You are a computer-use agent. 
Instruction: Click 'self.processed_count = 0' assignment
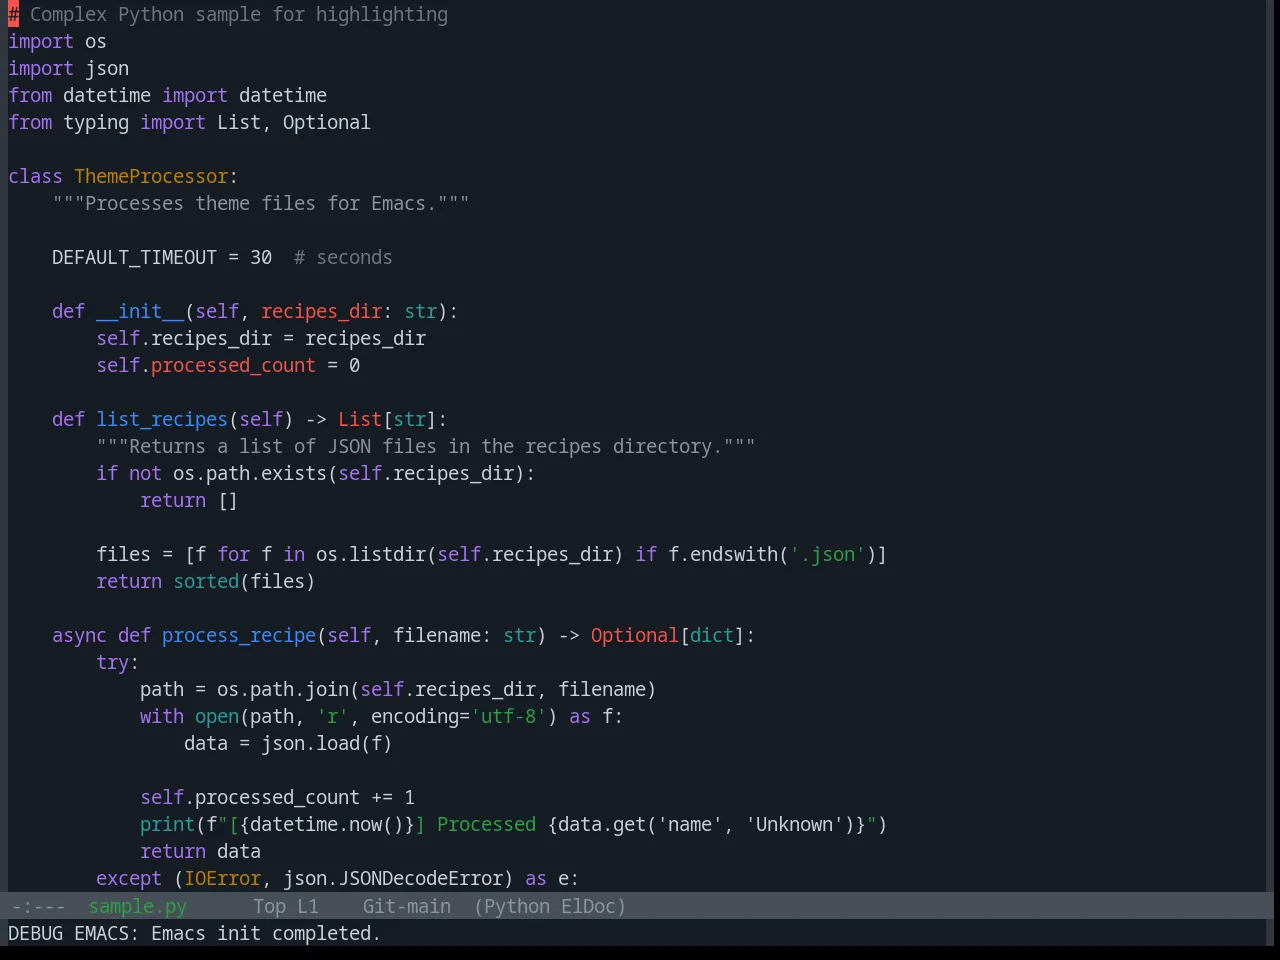point(228,365)
